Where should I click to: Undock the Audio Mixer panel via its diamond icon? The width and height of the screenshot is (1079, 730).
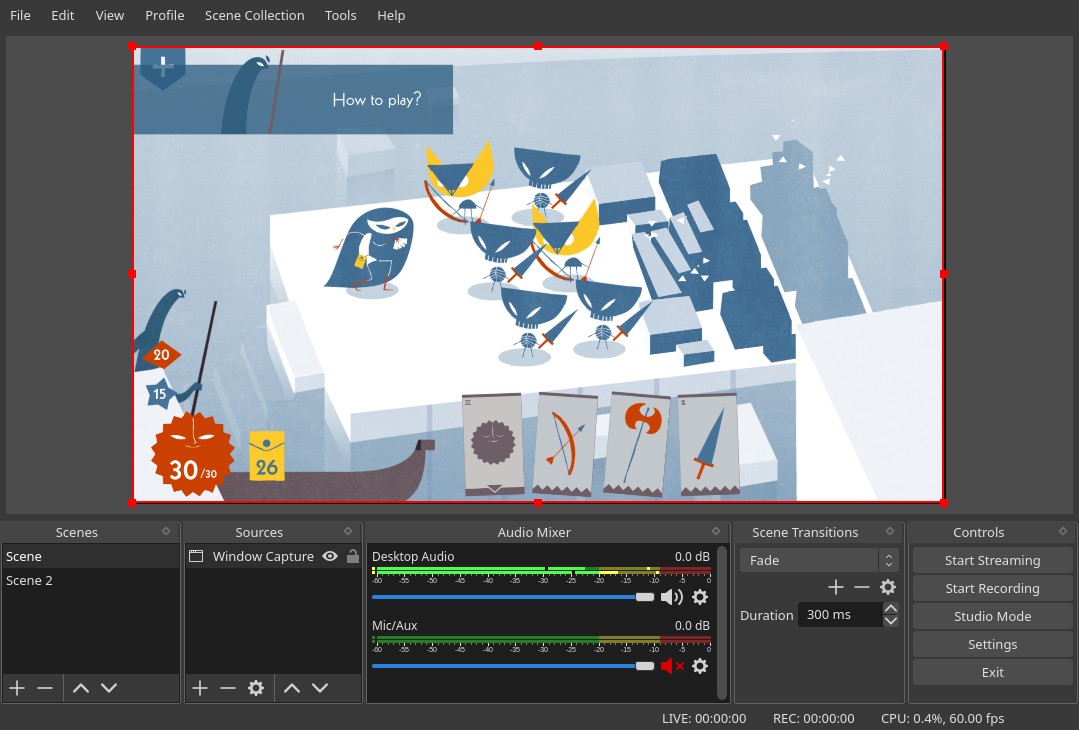tap(716, 531)
